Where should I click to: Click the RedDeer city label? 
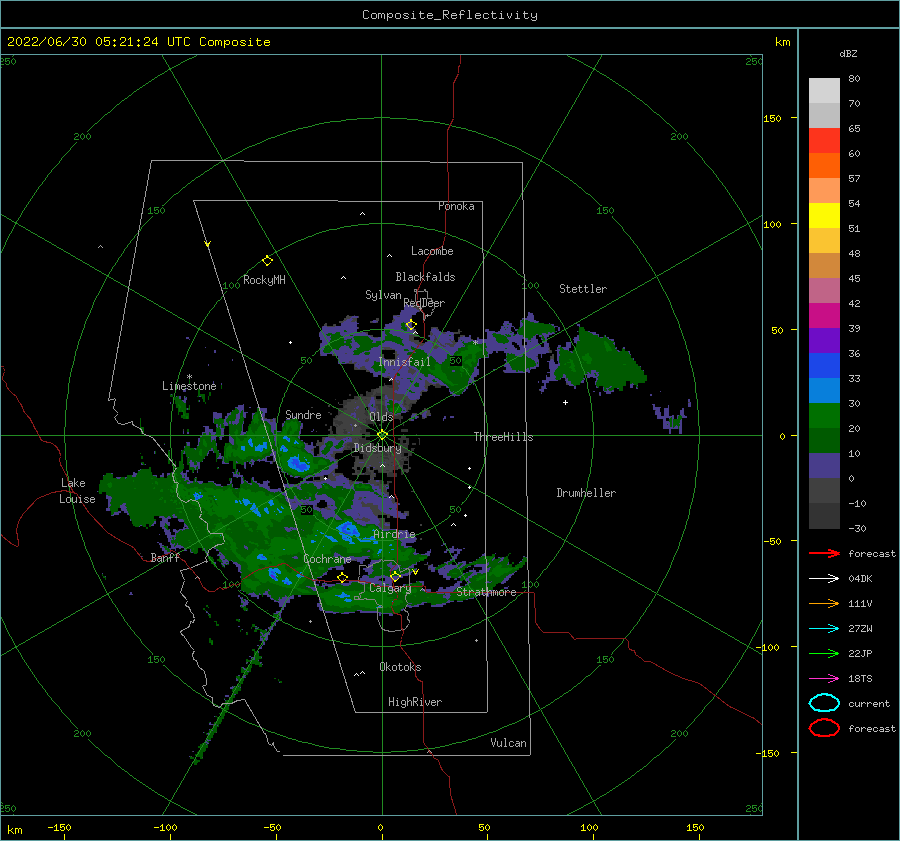[x=424, y=303]
